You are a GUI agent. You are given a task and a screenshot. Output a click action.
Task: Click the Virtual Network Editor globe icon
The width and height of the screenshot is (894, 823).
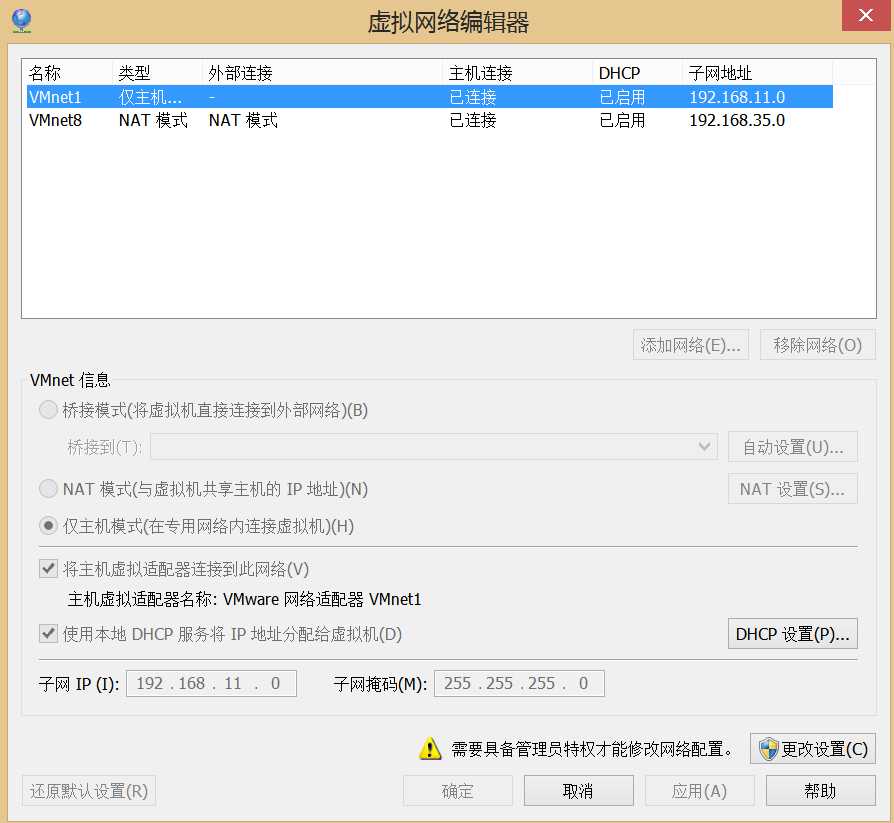[x=22, y=21]
